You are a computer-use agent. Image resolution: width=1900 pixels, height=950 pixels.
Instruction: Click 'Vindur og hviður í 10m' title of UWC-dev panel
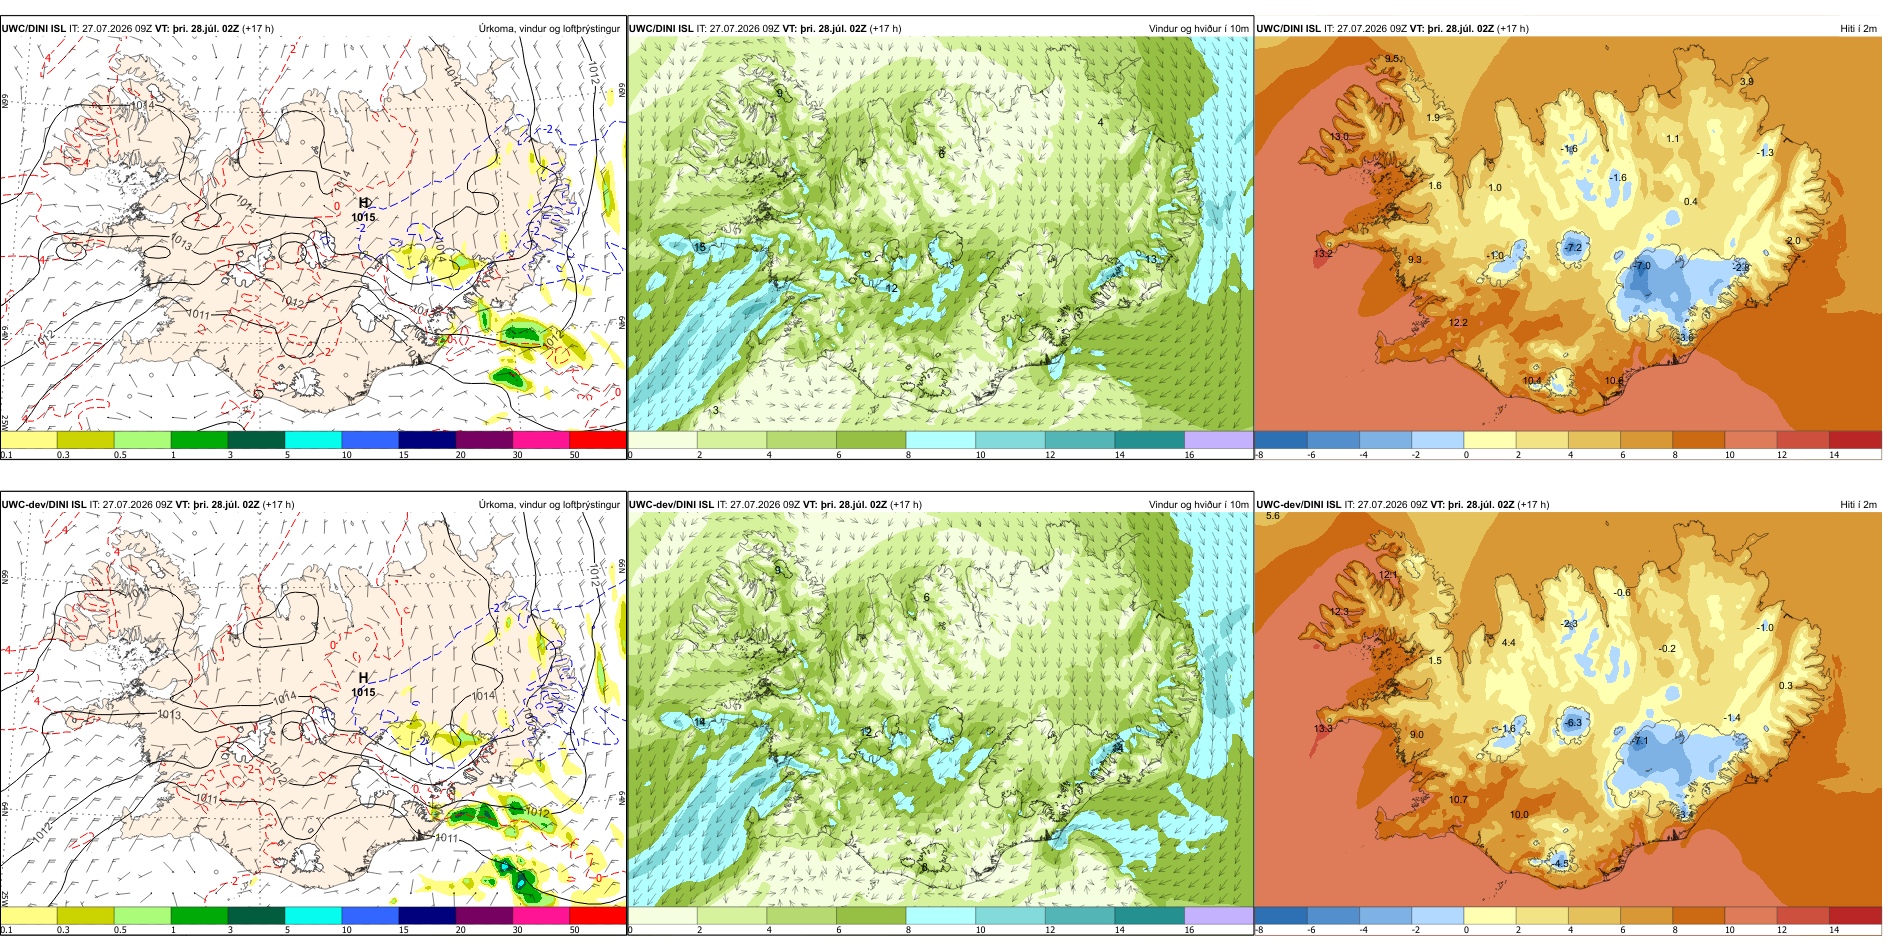[x=1198, y=505]
